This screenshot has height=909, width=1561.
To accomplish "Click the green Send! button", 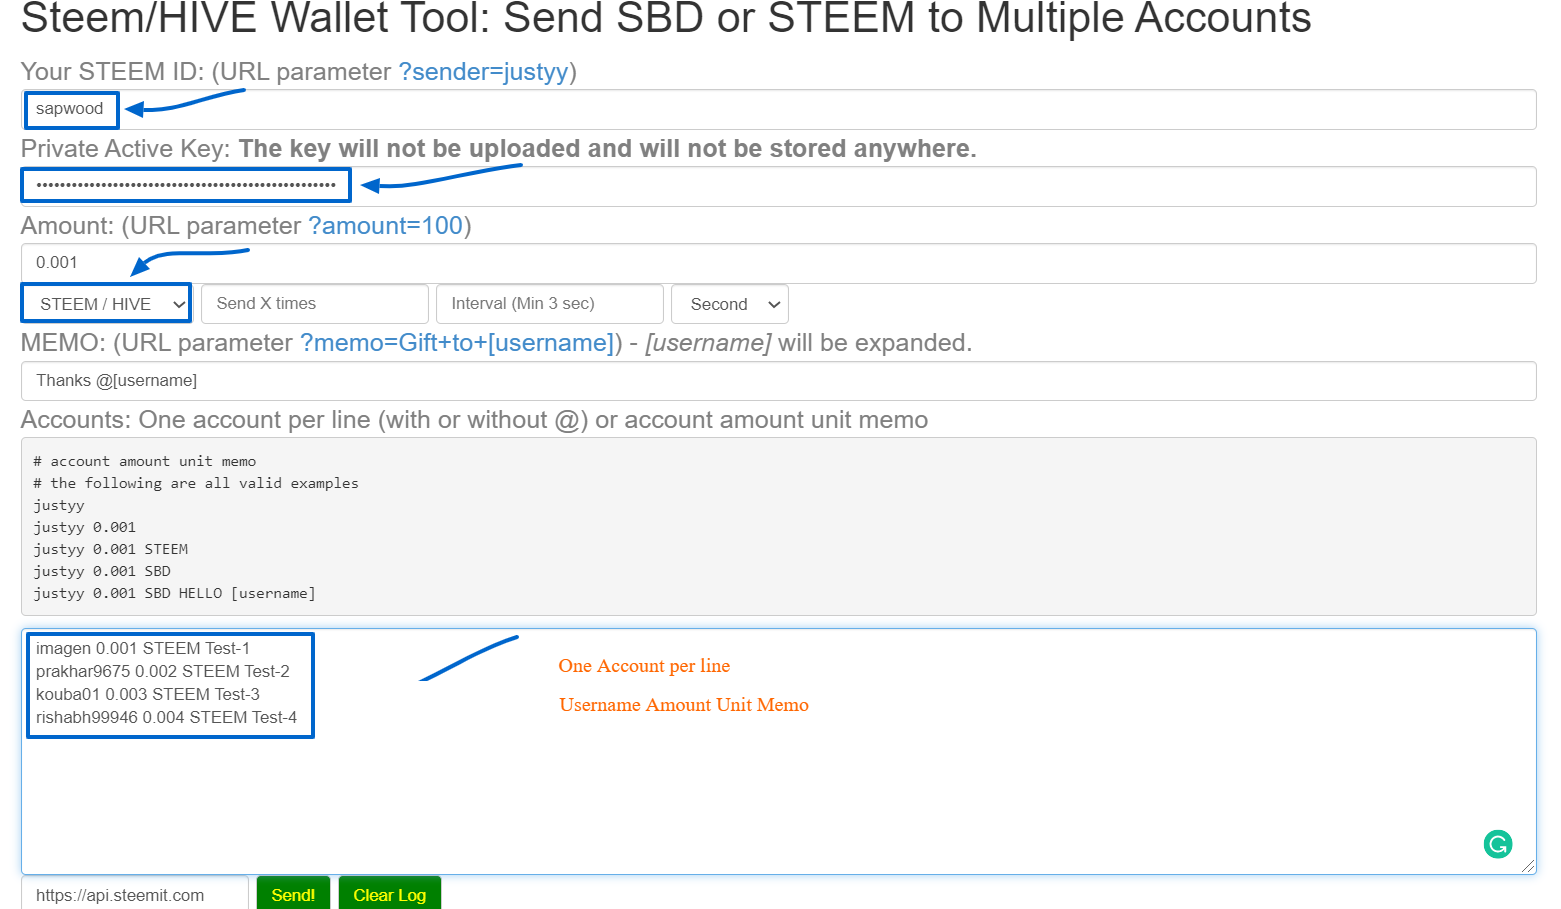I will coord(293,894).
